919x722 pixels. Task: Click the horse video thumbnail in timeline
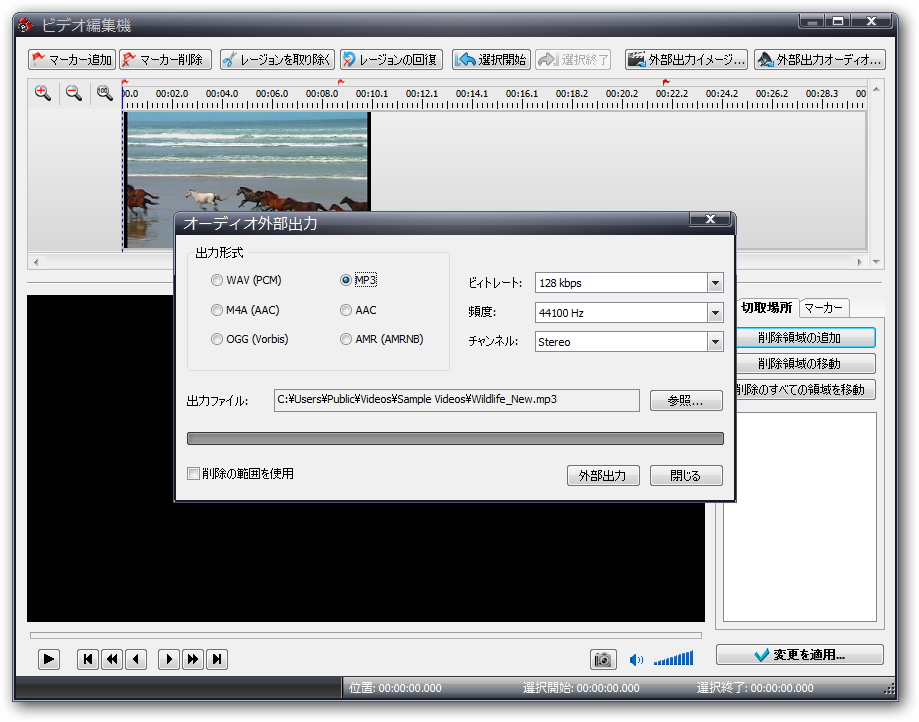[x=246, y=161]
